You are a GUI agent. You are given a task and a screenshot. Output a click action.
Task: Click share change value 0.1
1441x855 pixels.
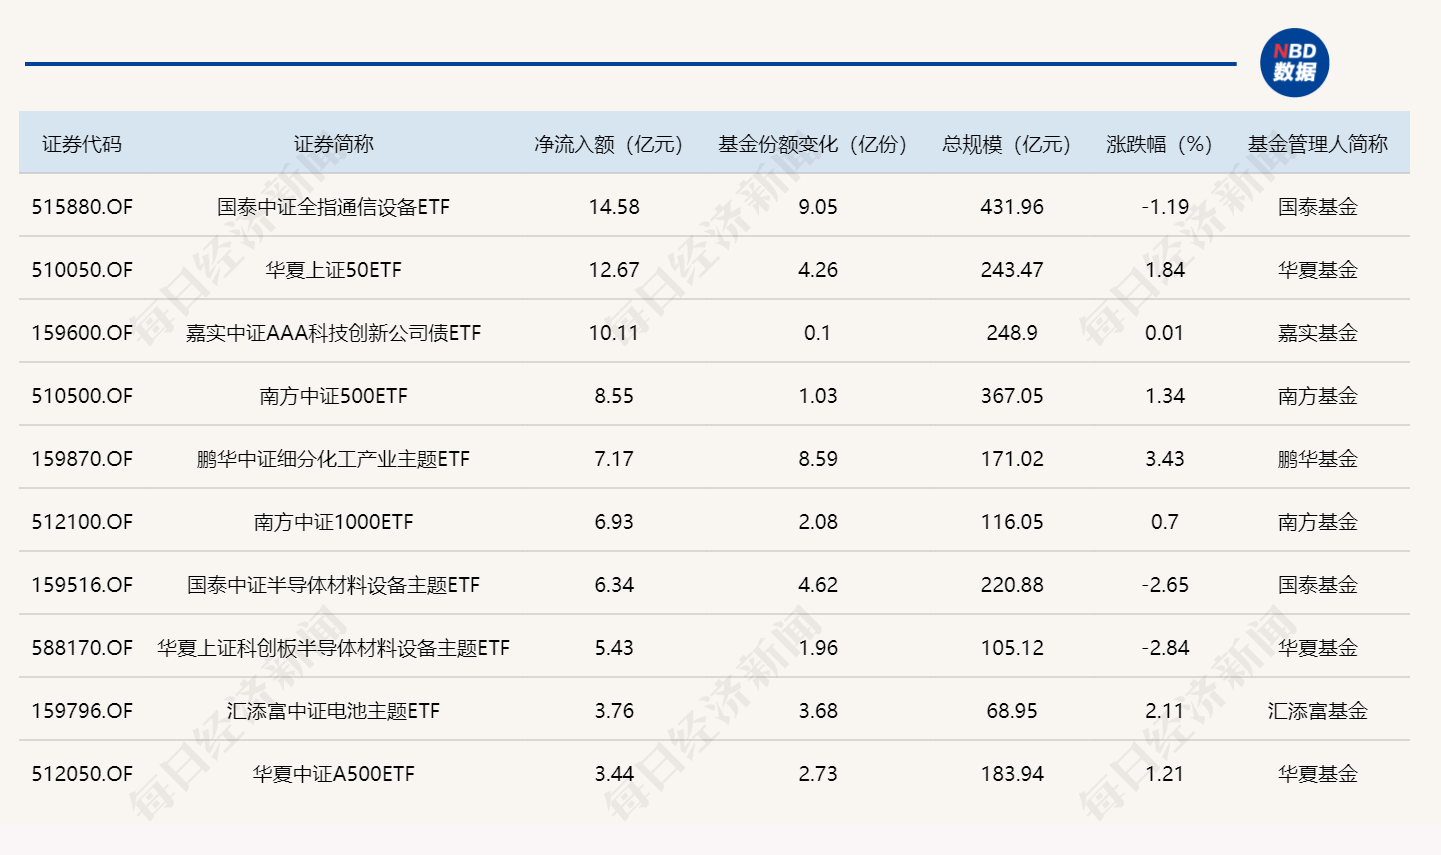pos(818,333)
